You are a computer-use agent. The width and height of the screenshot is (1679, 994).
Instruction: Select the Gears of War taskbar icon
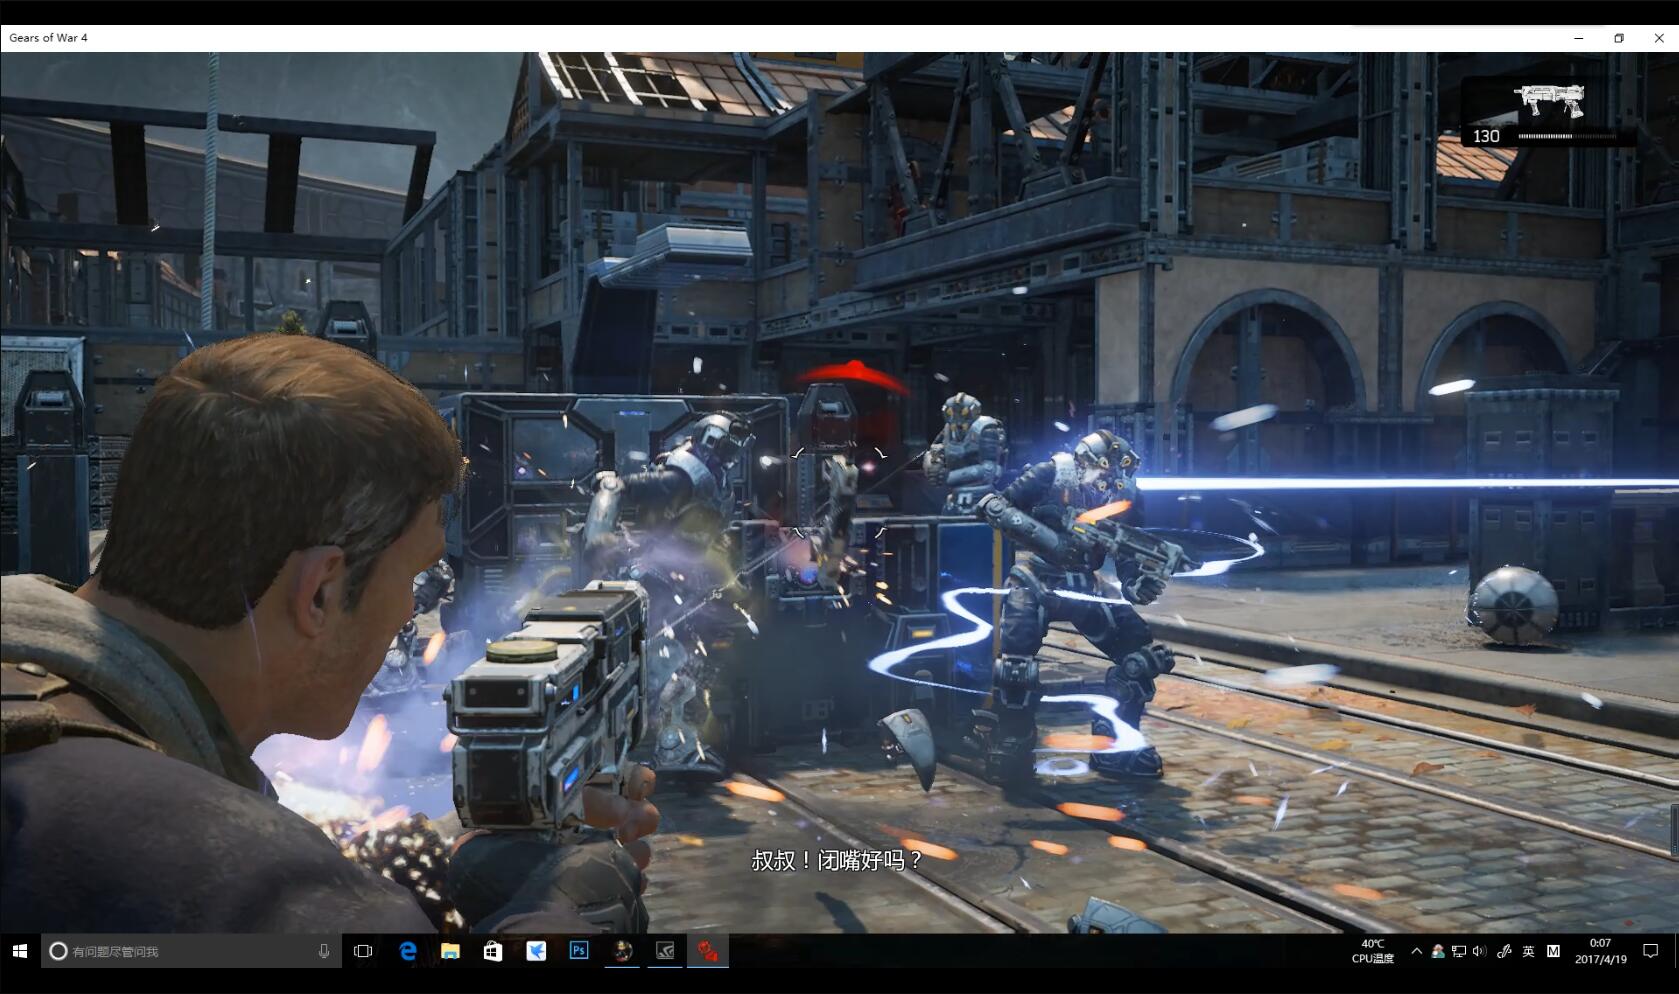[622, 951]
